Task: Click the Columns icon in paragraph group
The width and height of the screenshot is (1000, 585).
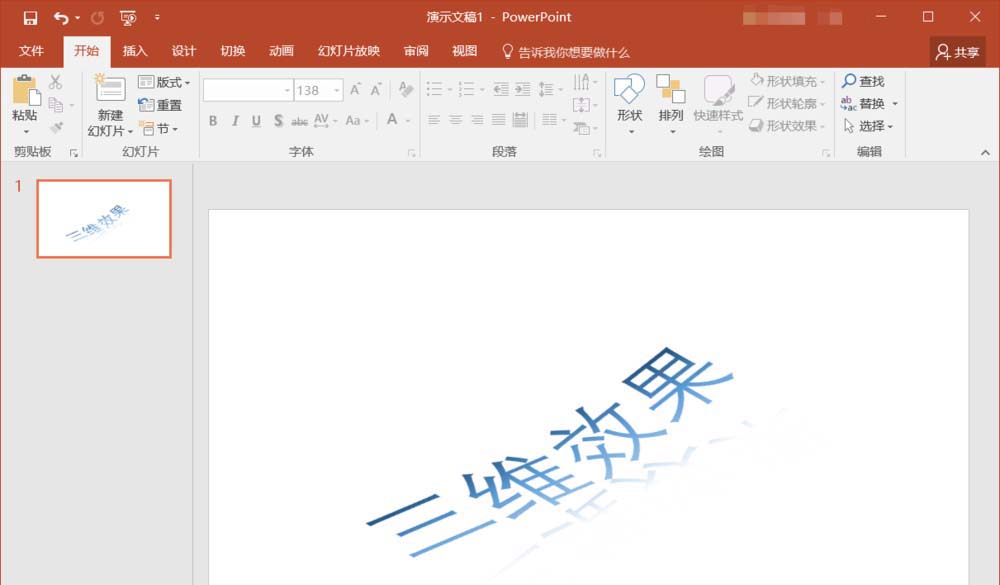Action: coord(550,120)
